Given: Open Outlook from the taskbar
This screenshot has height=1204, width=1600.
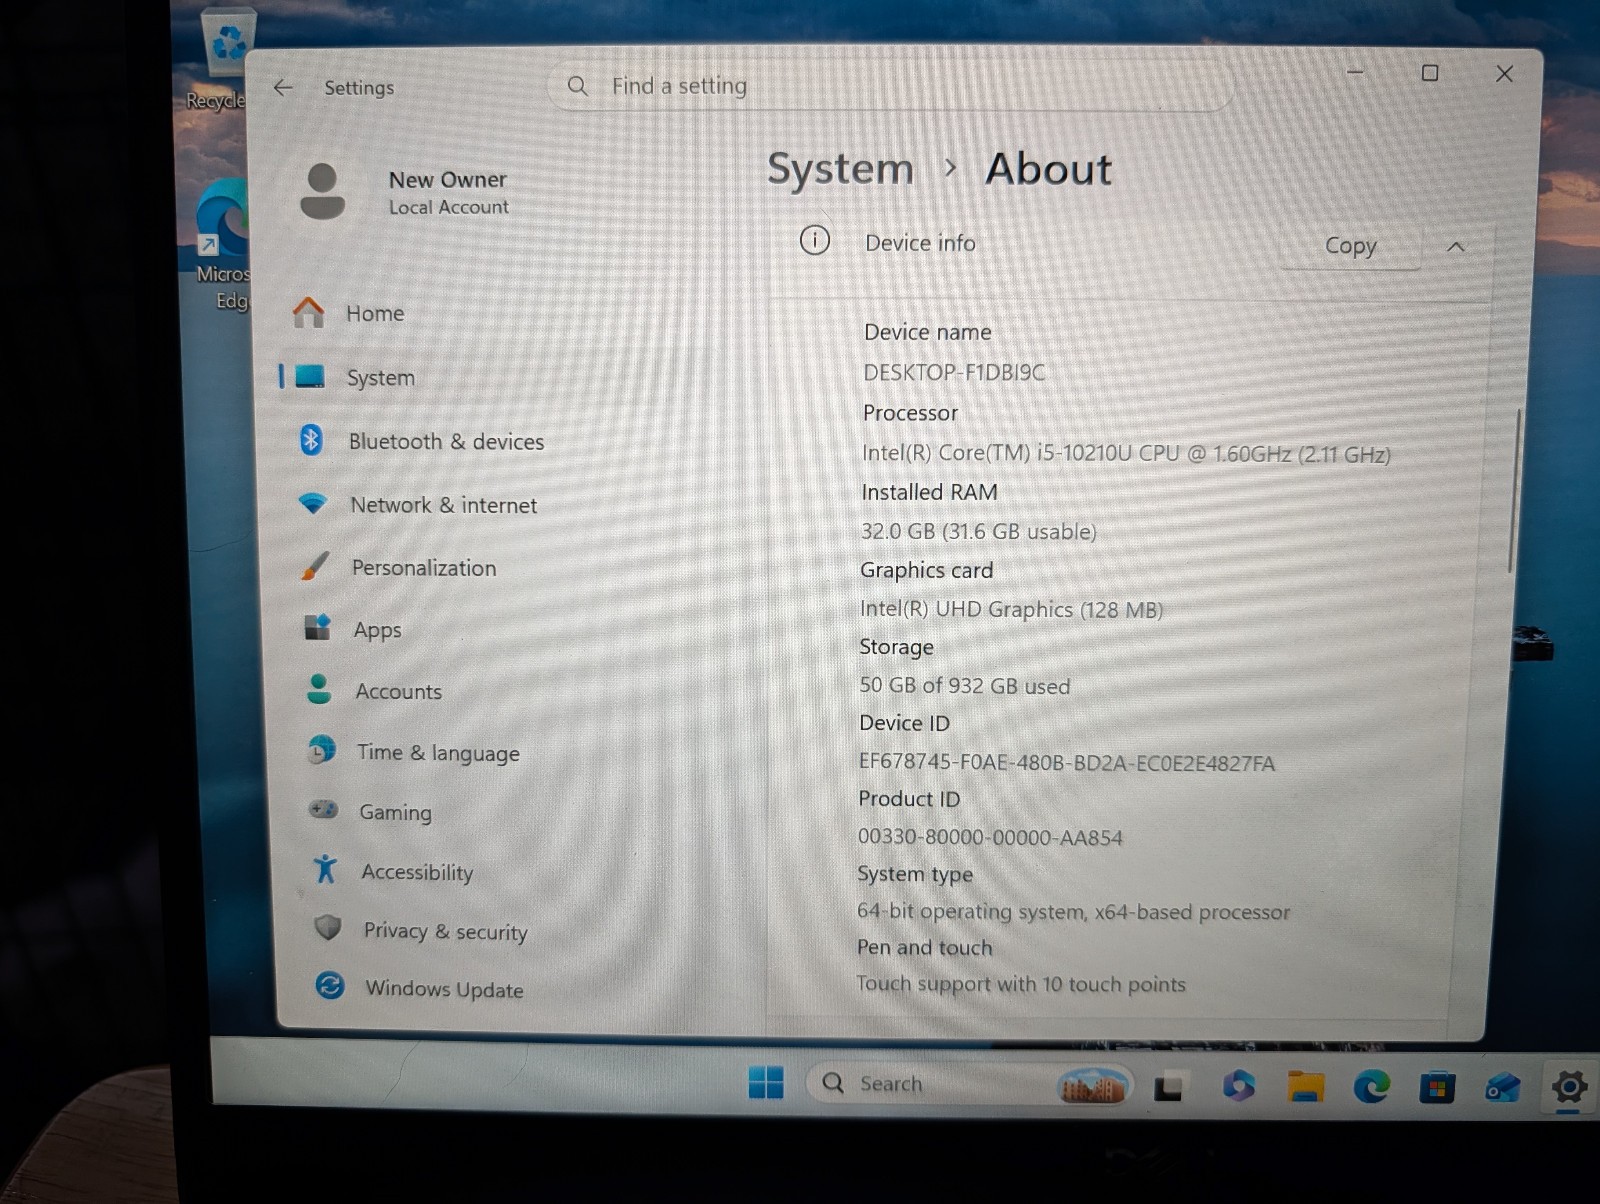Looking at the screenshot, I should (x=1502, y=1087).
